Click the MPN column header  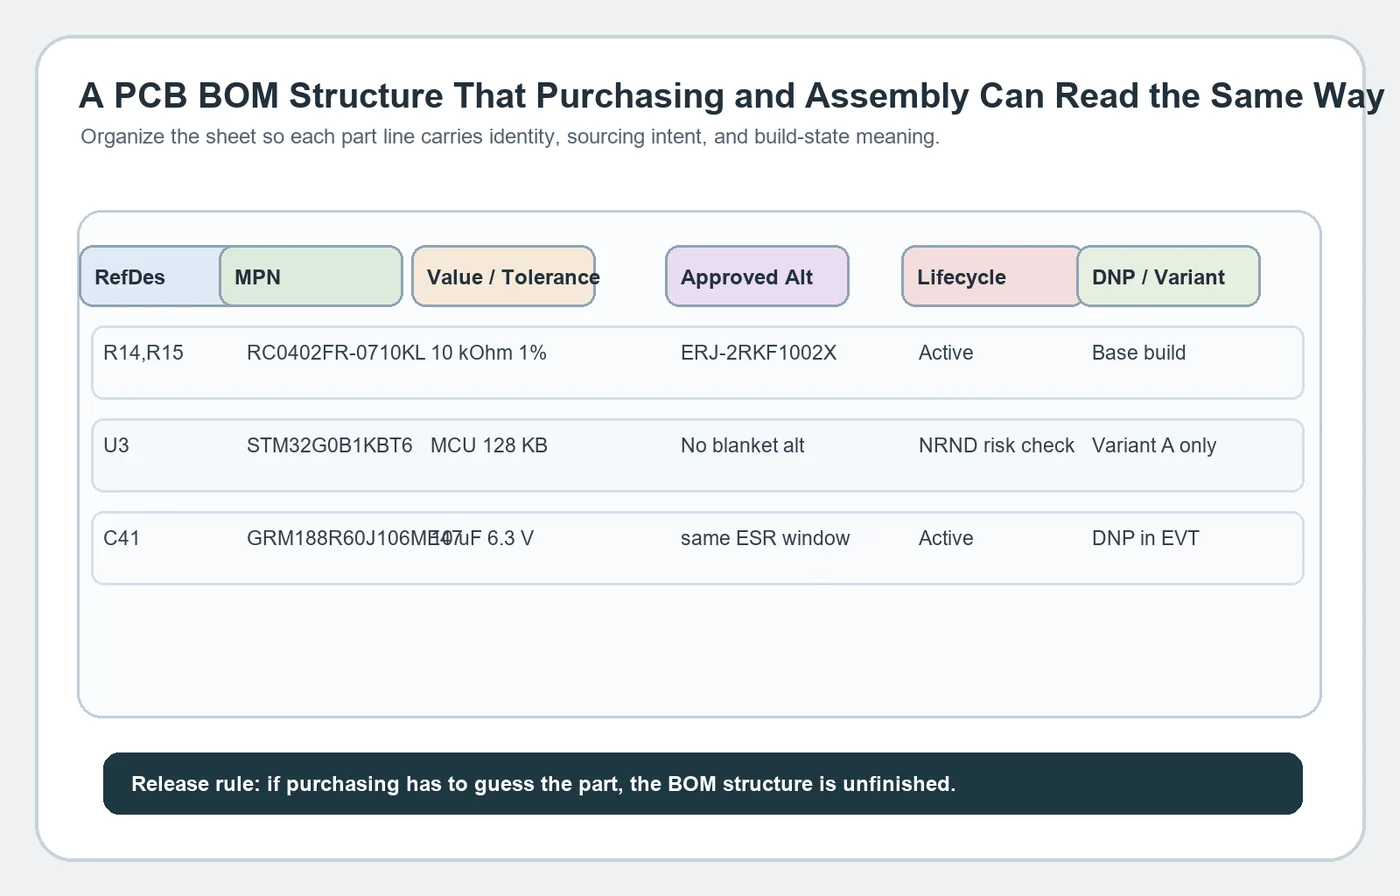pyautogui.click(x=311, y=276)
